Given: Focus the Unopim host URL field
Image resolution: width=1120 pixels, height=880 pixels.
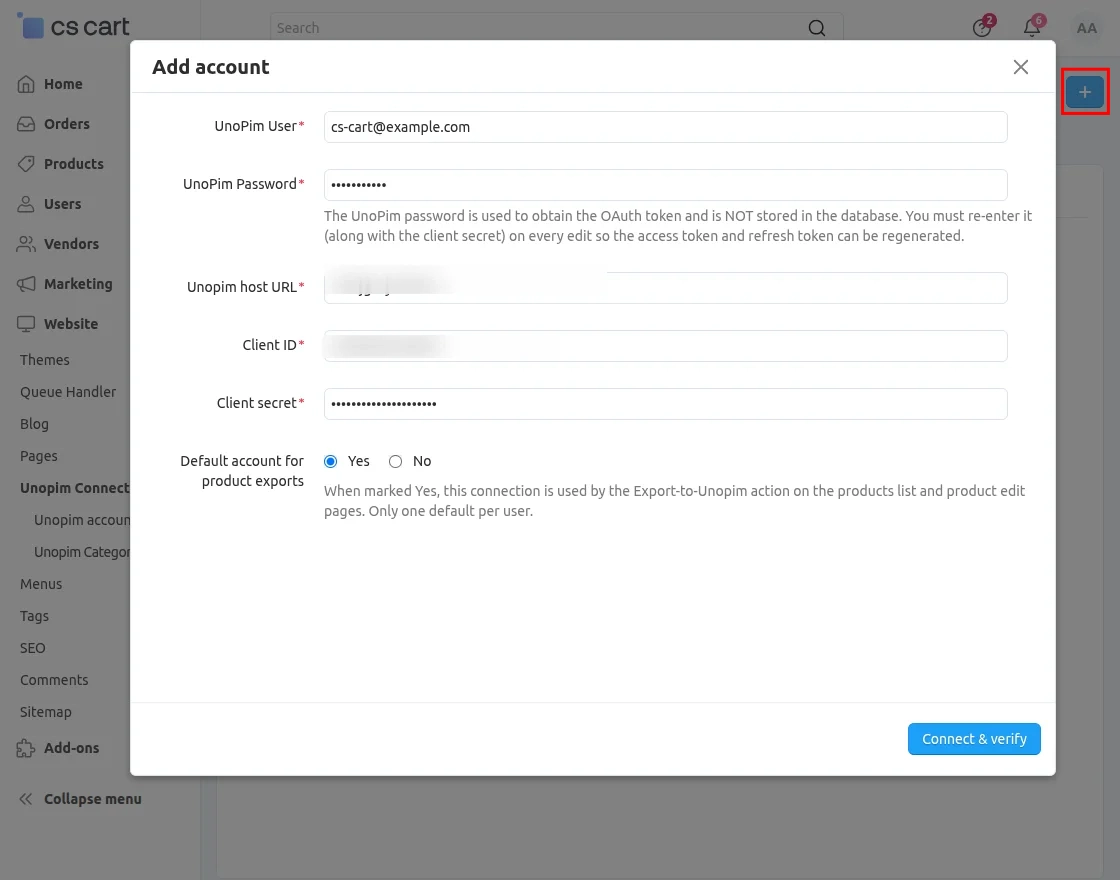Looking at the screenshot, I should pos(666,288).
